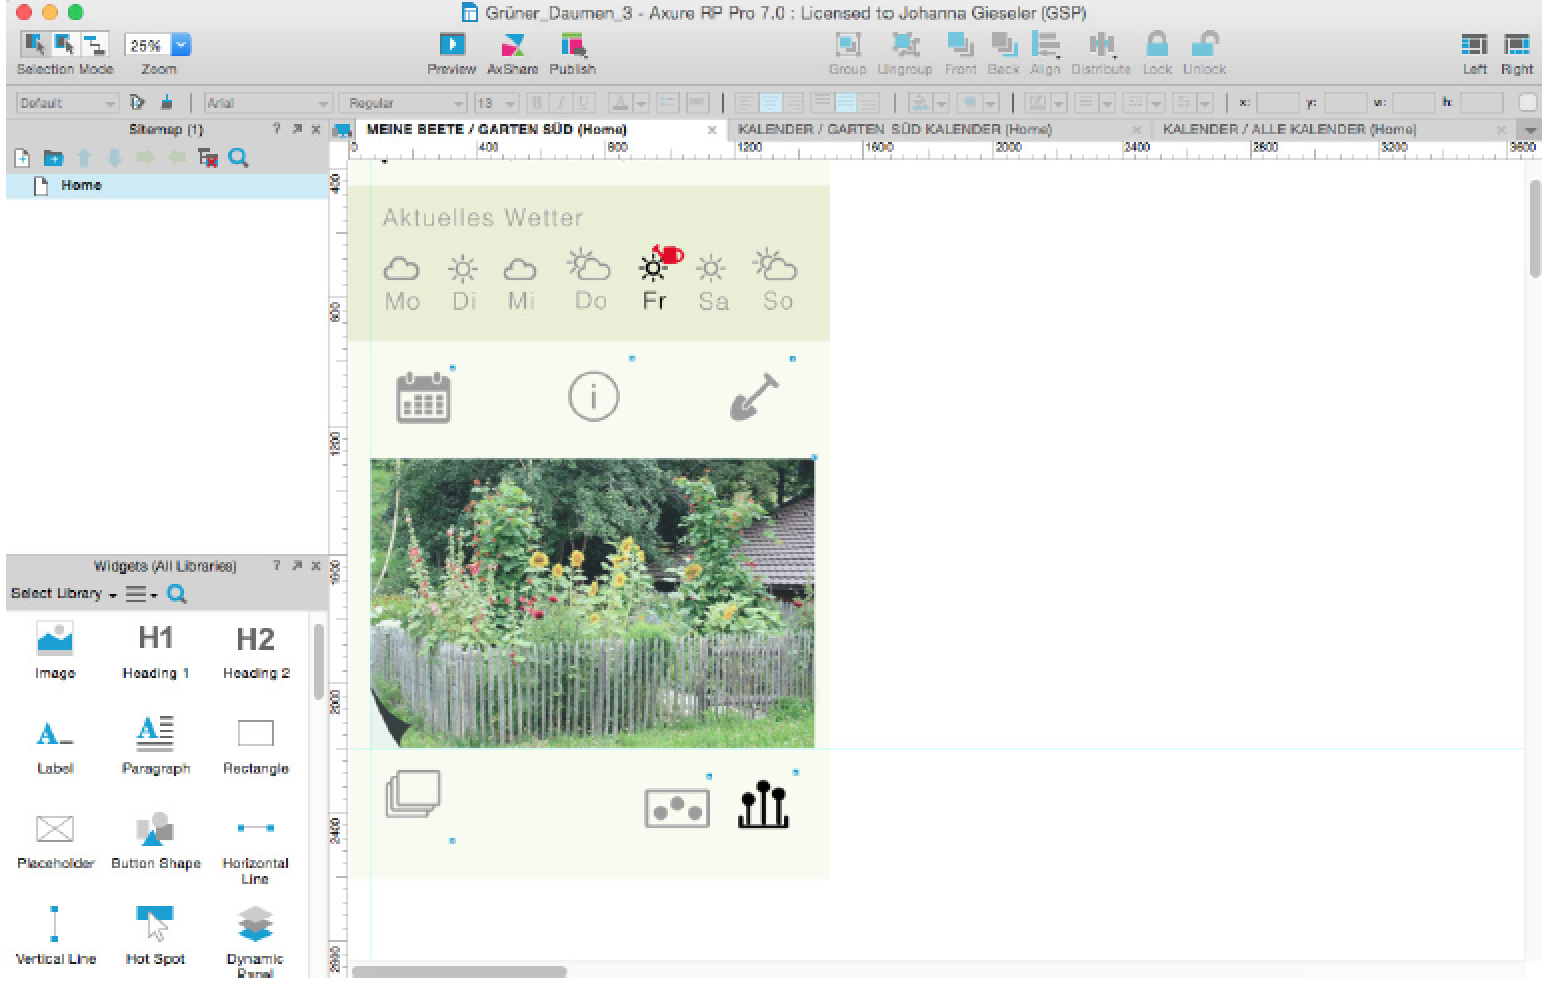Add a new folder in Sitemap
This screenshot has height=986, width=1542.
(53, 158)
